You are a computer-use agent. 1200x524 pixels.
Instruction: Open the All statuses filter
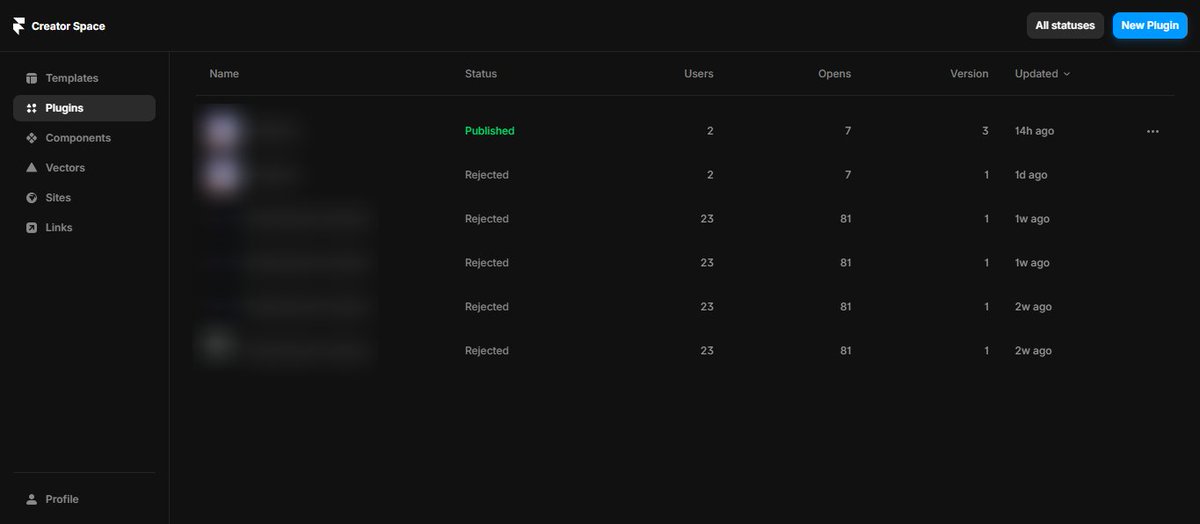tap(1065, 26)
